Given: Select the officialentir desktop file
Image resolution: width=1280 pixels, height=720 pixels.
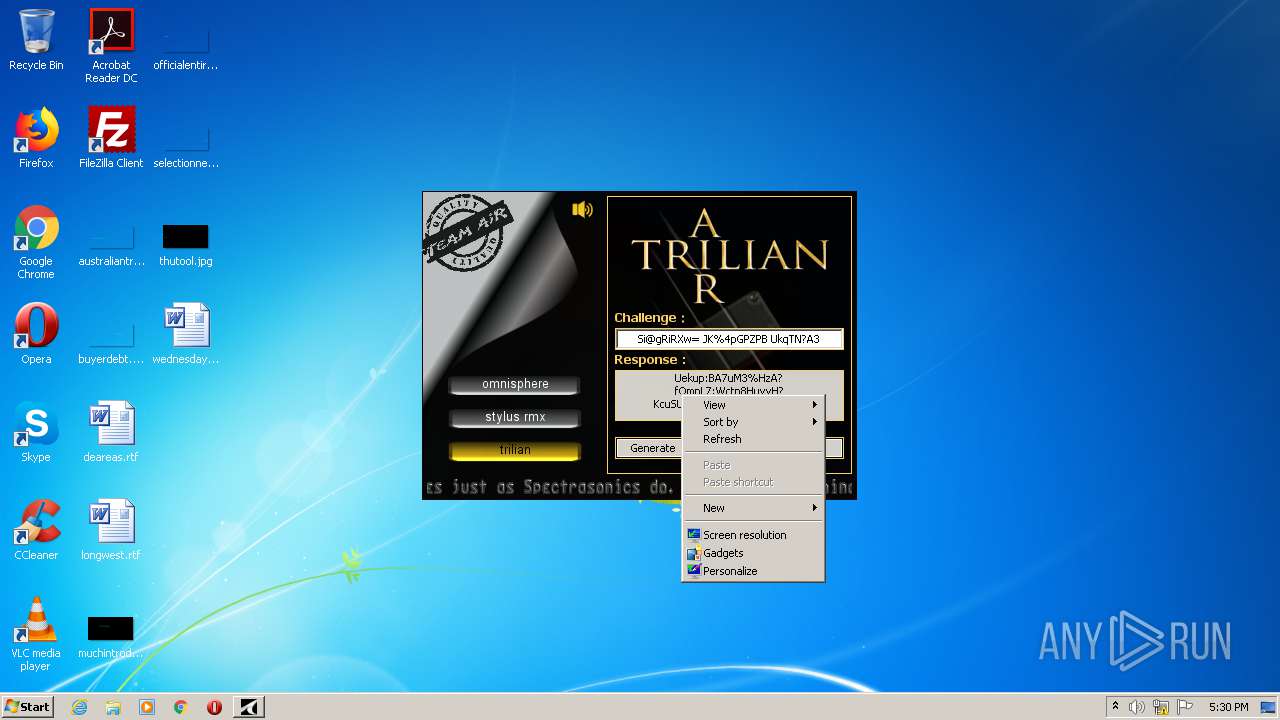Looking at the screenshot, I should [x=186, y=50].
